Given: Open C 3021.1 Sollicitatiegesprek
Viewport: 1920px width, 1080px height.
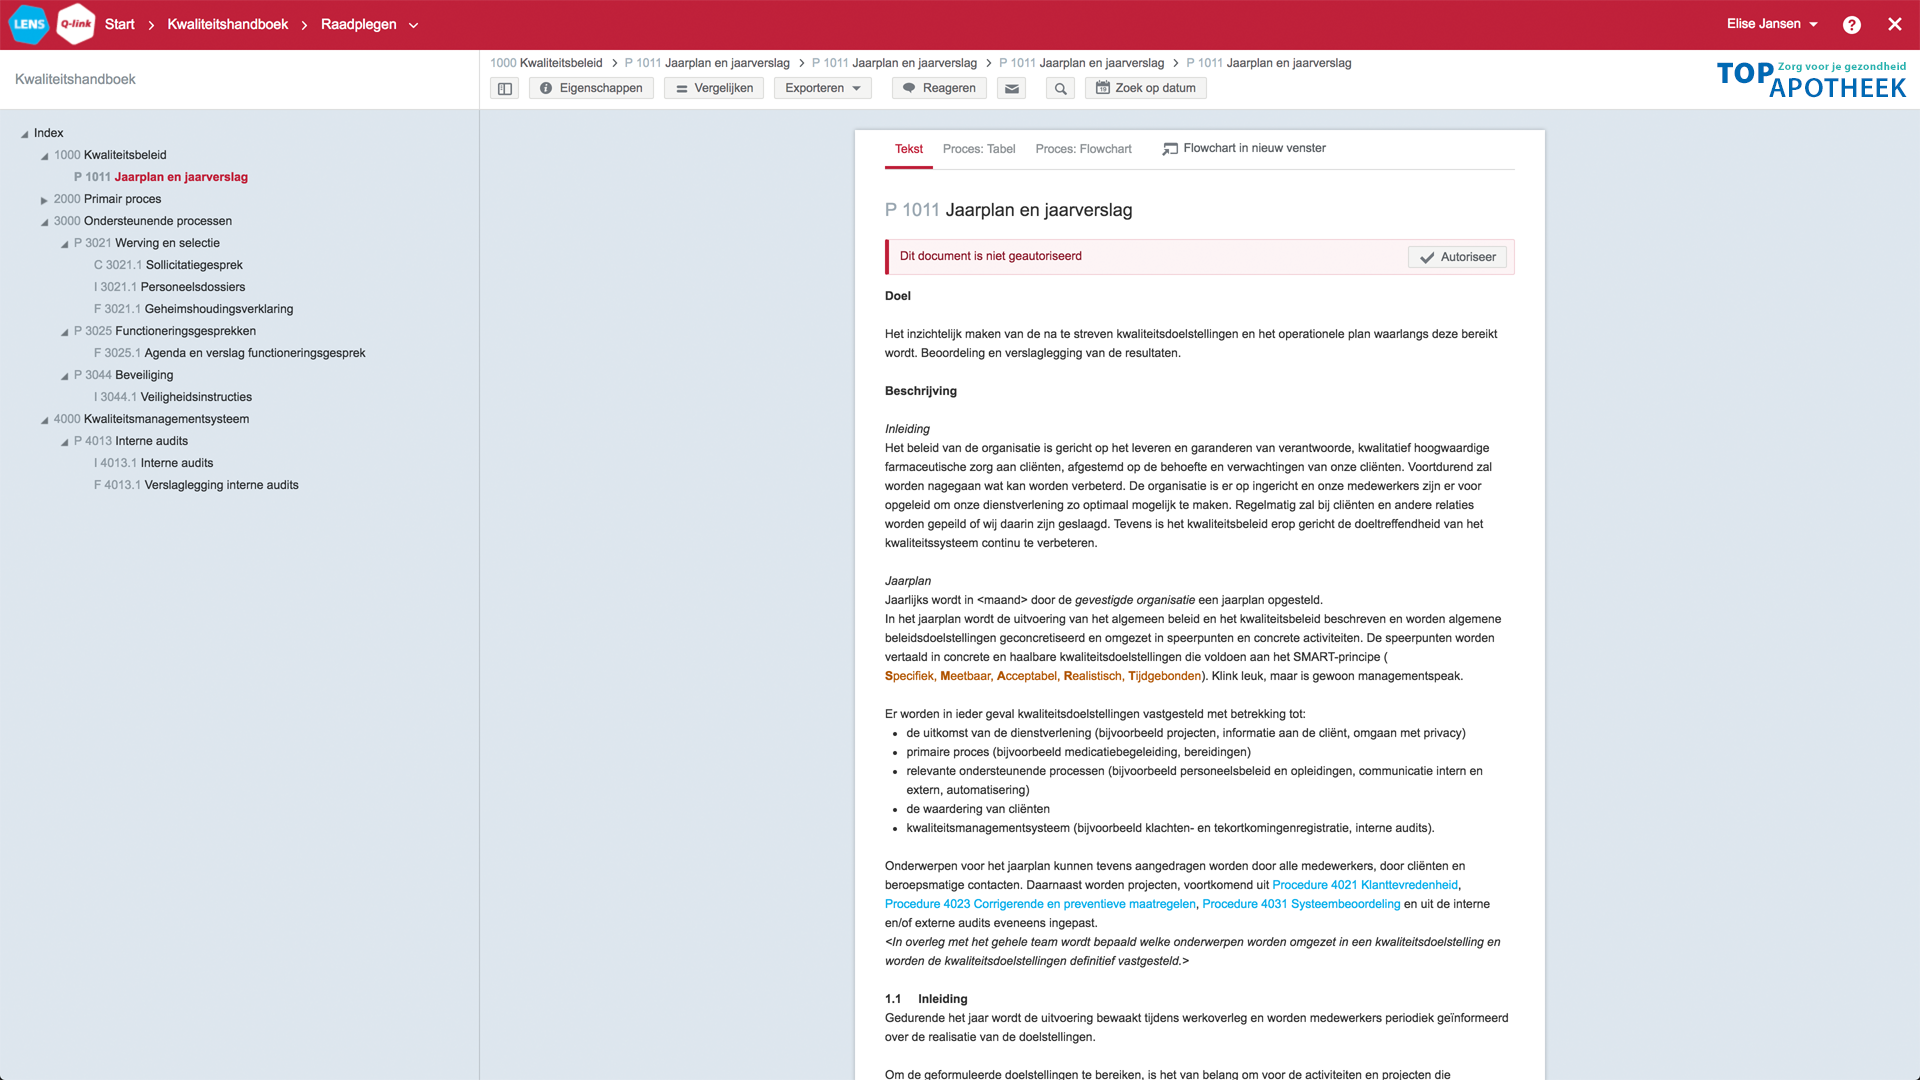Looking at the screenshot, I should (x=168, y=265).
